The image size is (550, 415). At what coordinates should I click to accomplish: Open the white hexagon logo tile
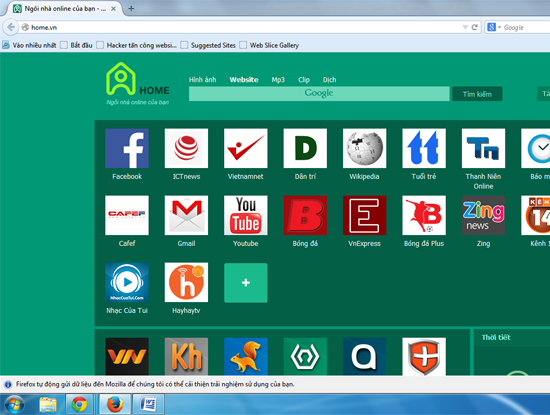(x=305, y=356)
